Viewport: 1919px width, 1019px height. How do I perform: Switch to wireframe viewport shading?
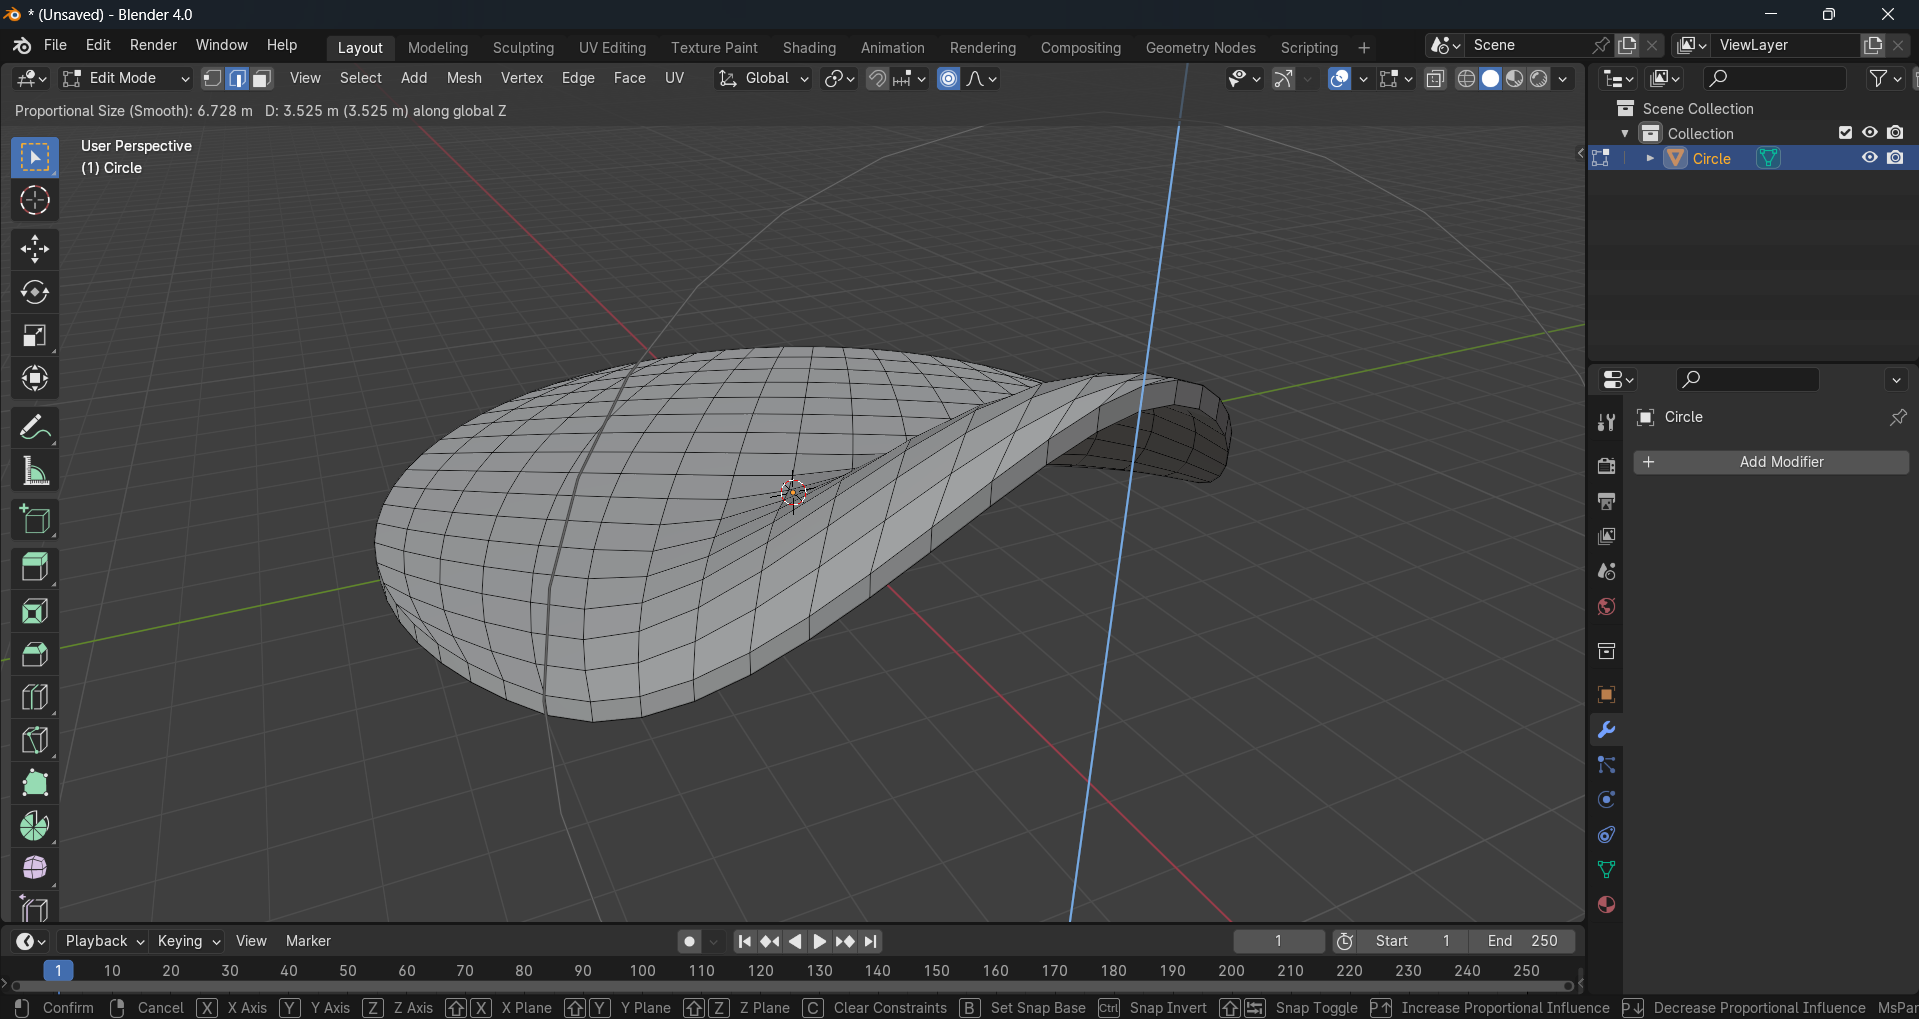click(1466, 78)
